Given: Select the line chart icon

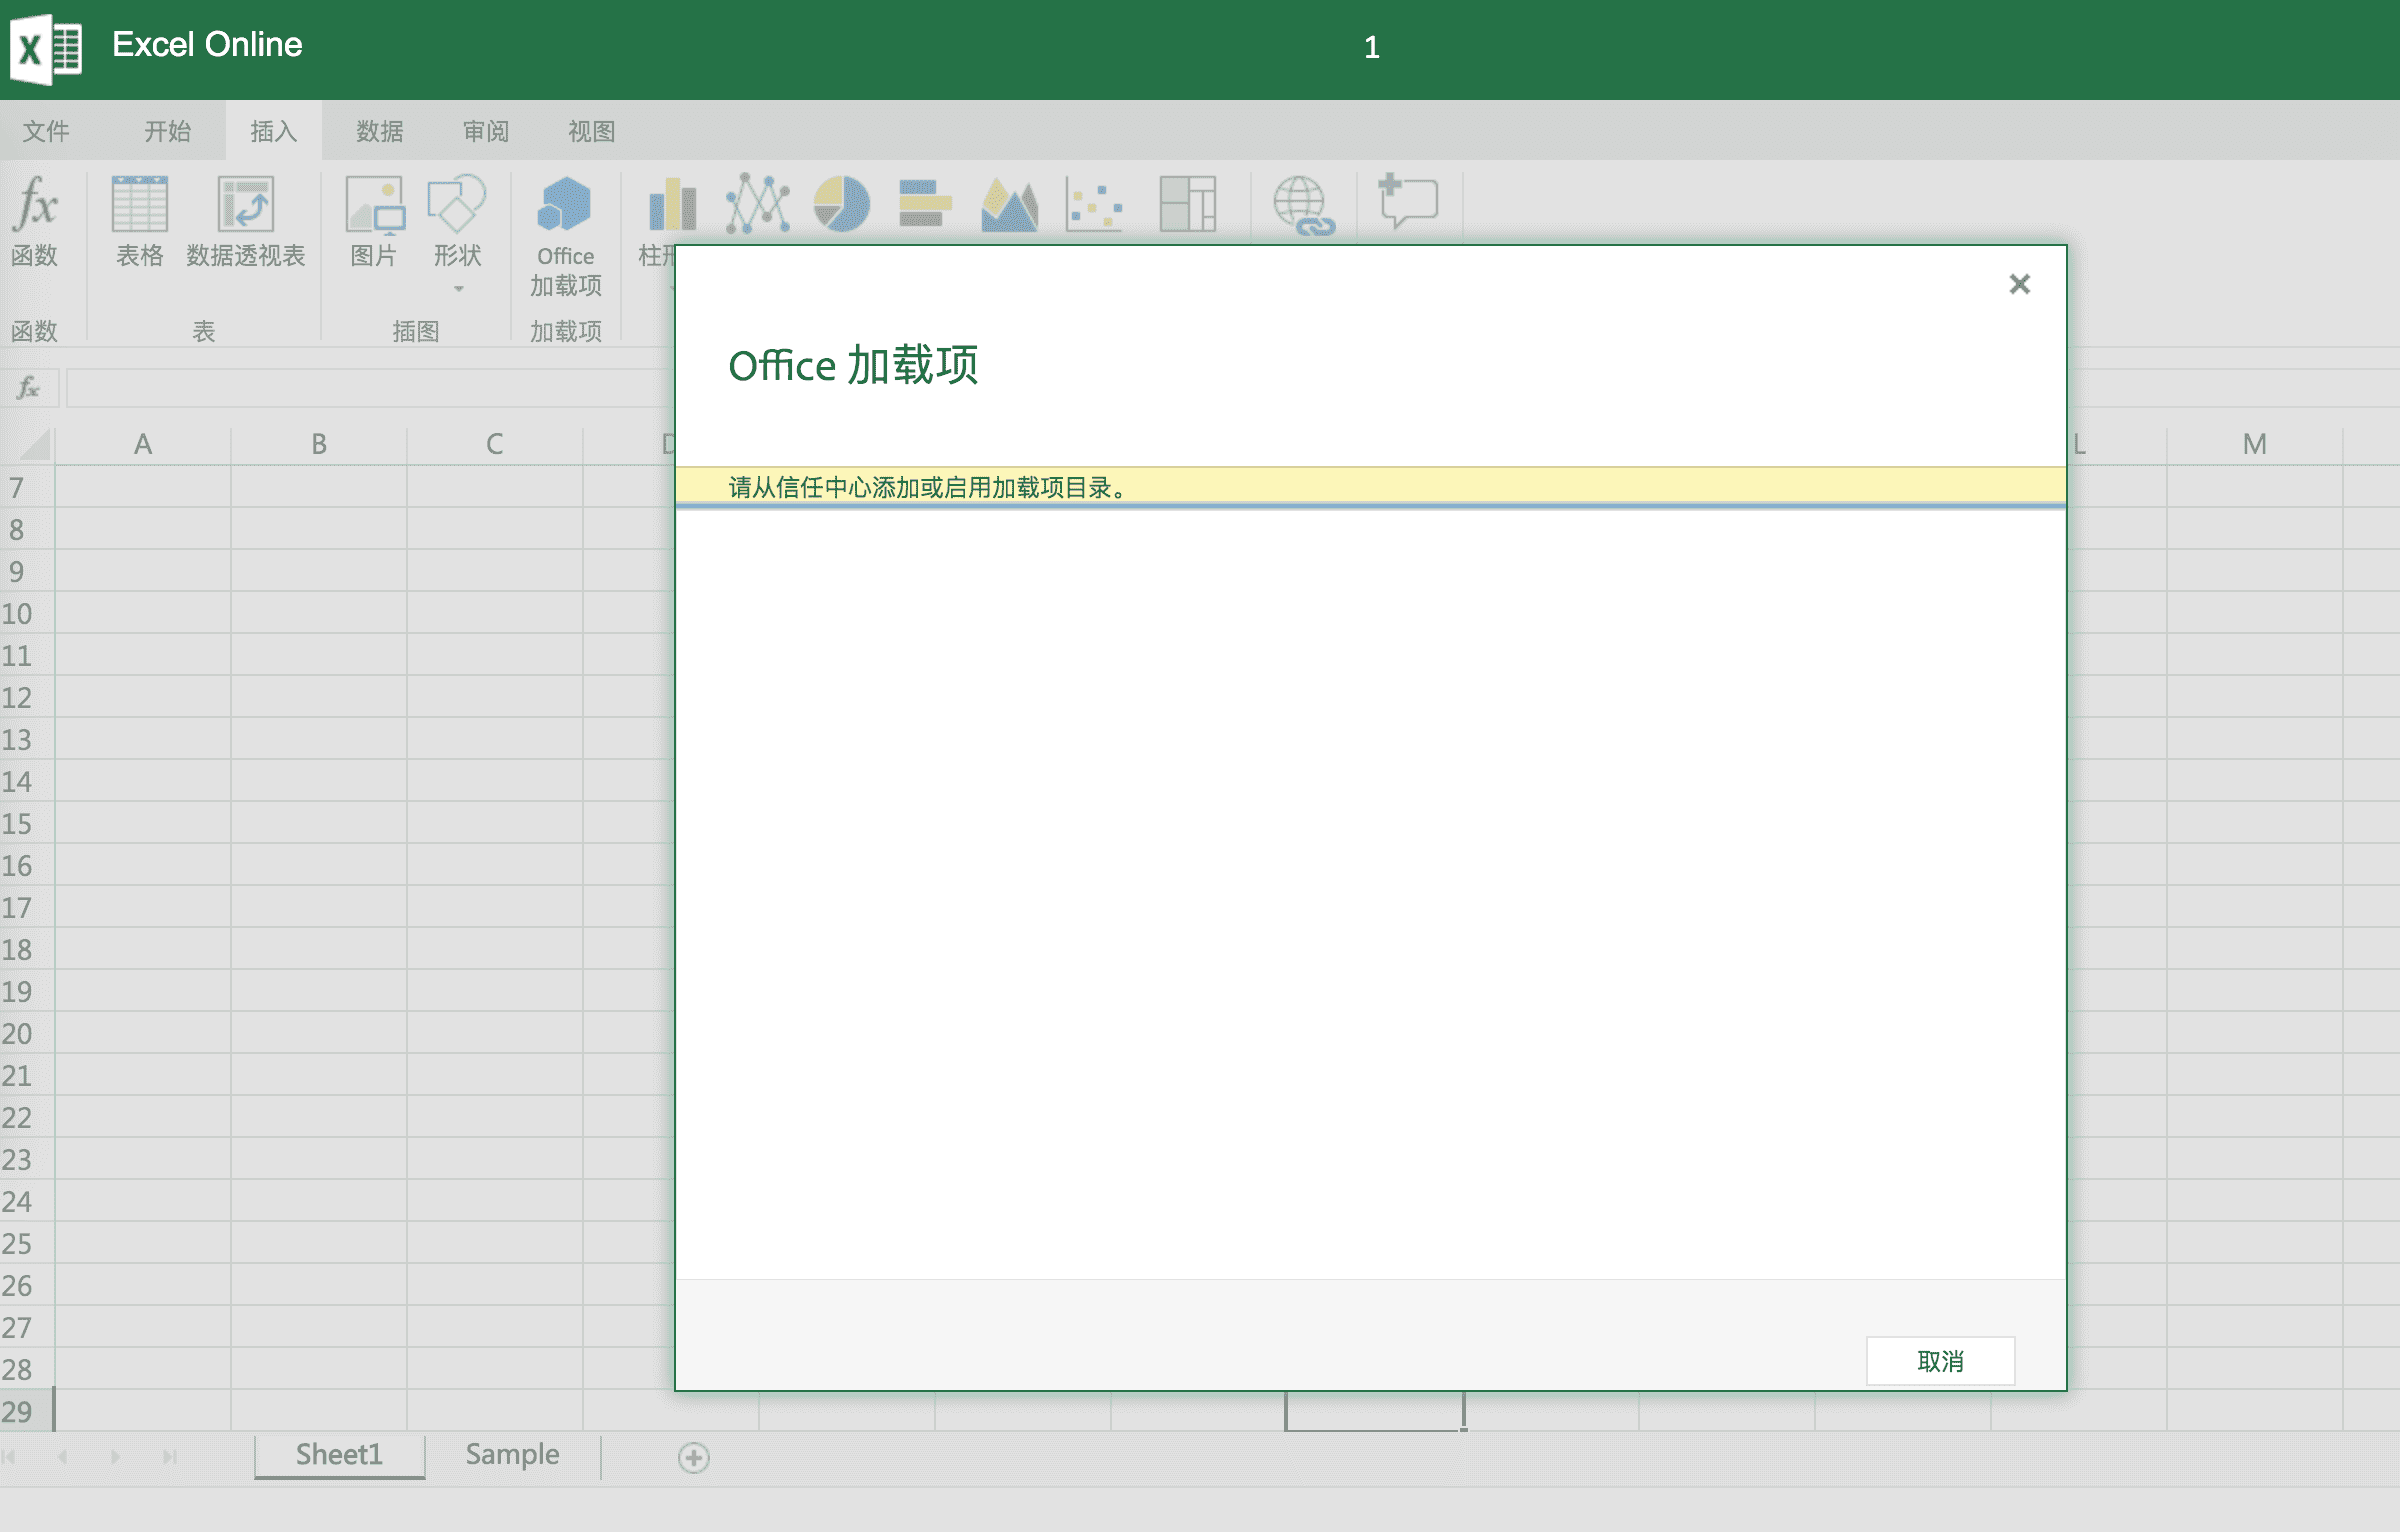Looking at the screenshot, I should pos(757,203).
